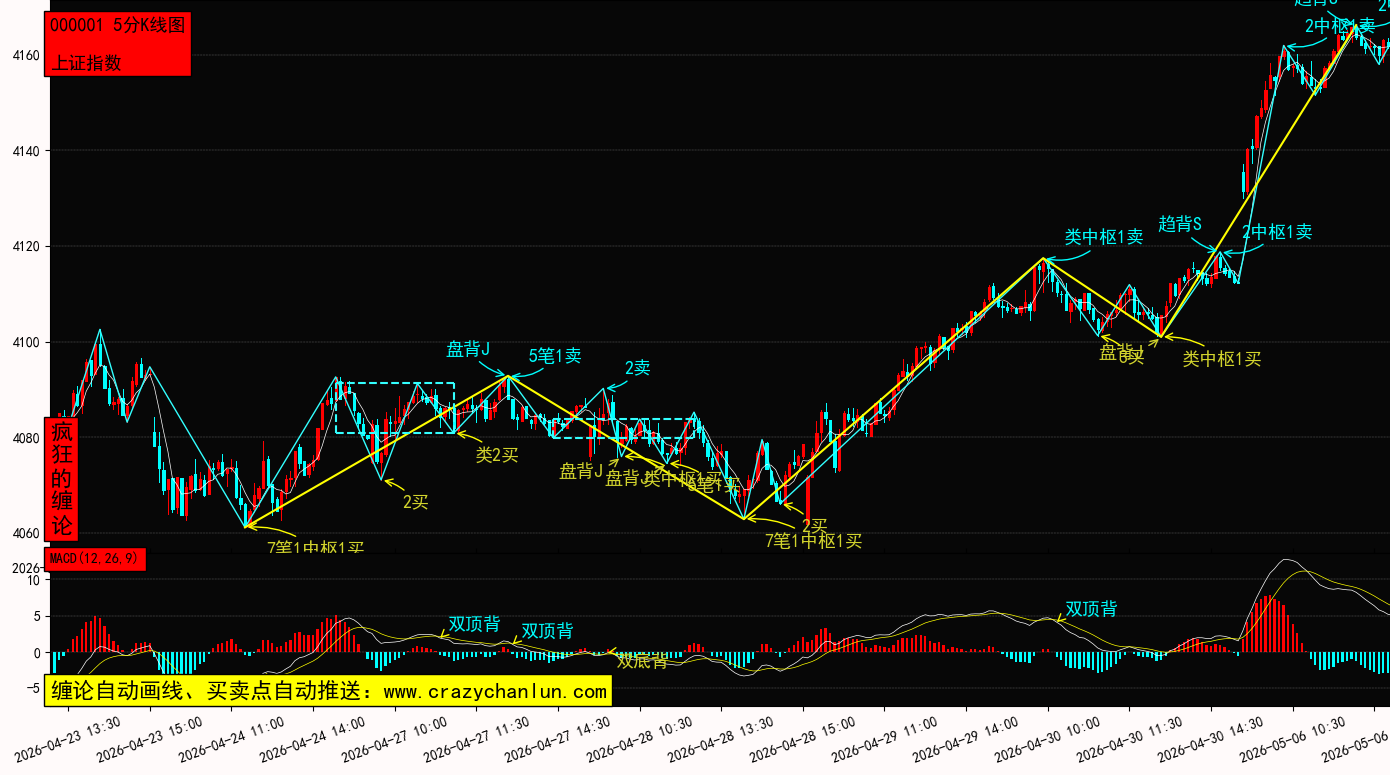The image size is (1390, 775).
Task: Click the first 双顶背 MACD divergence label
Action: pos(474,624)
